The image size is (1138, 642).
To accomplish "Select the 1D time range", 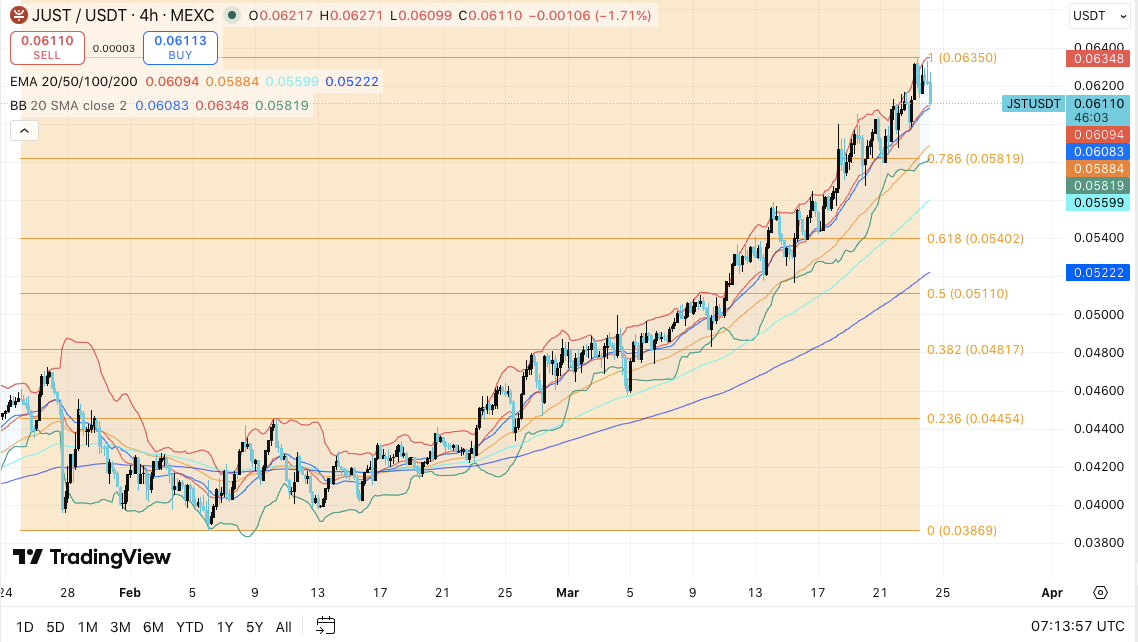I will click(24, 627).
